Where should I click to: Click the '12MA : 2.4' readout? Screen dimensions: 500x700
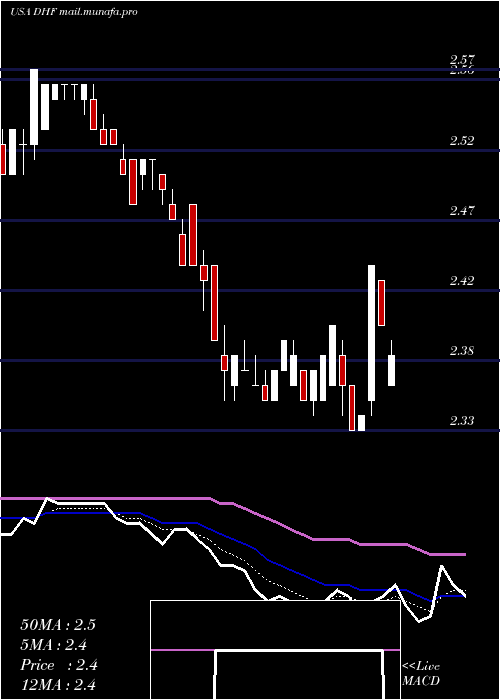pos(58,685)
